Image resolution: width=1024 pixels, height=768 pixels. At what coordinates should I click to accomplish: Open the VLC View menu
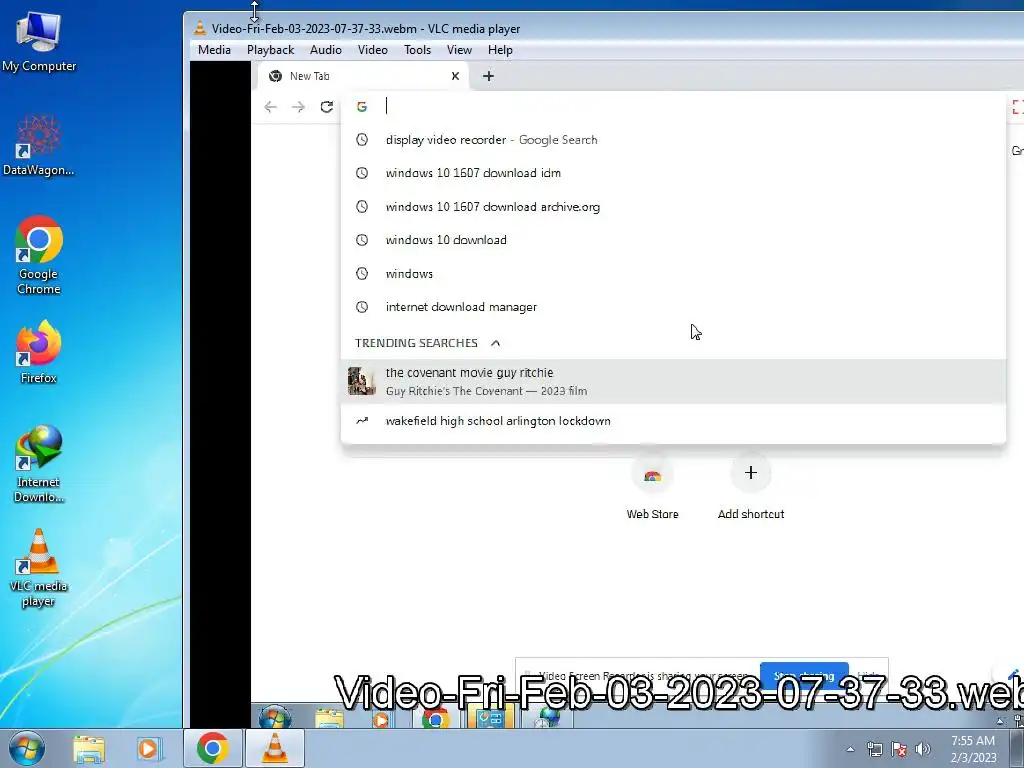click(x=459, y=50)
